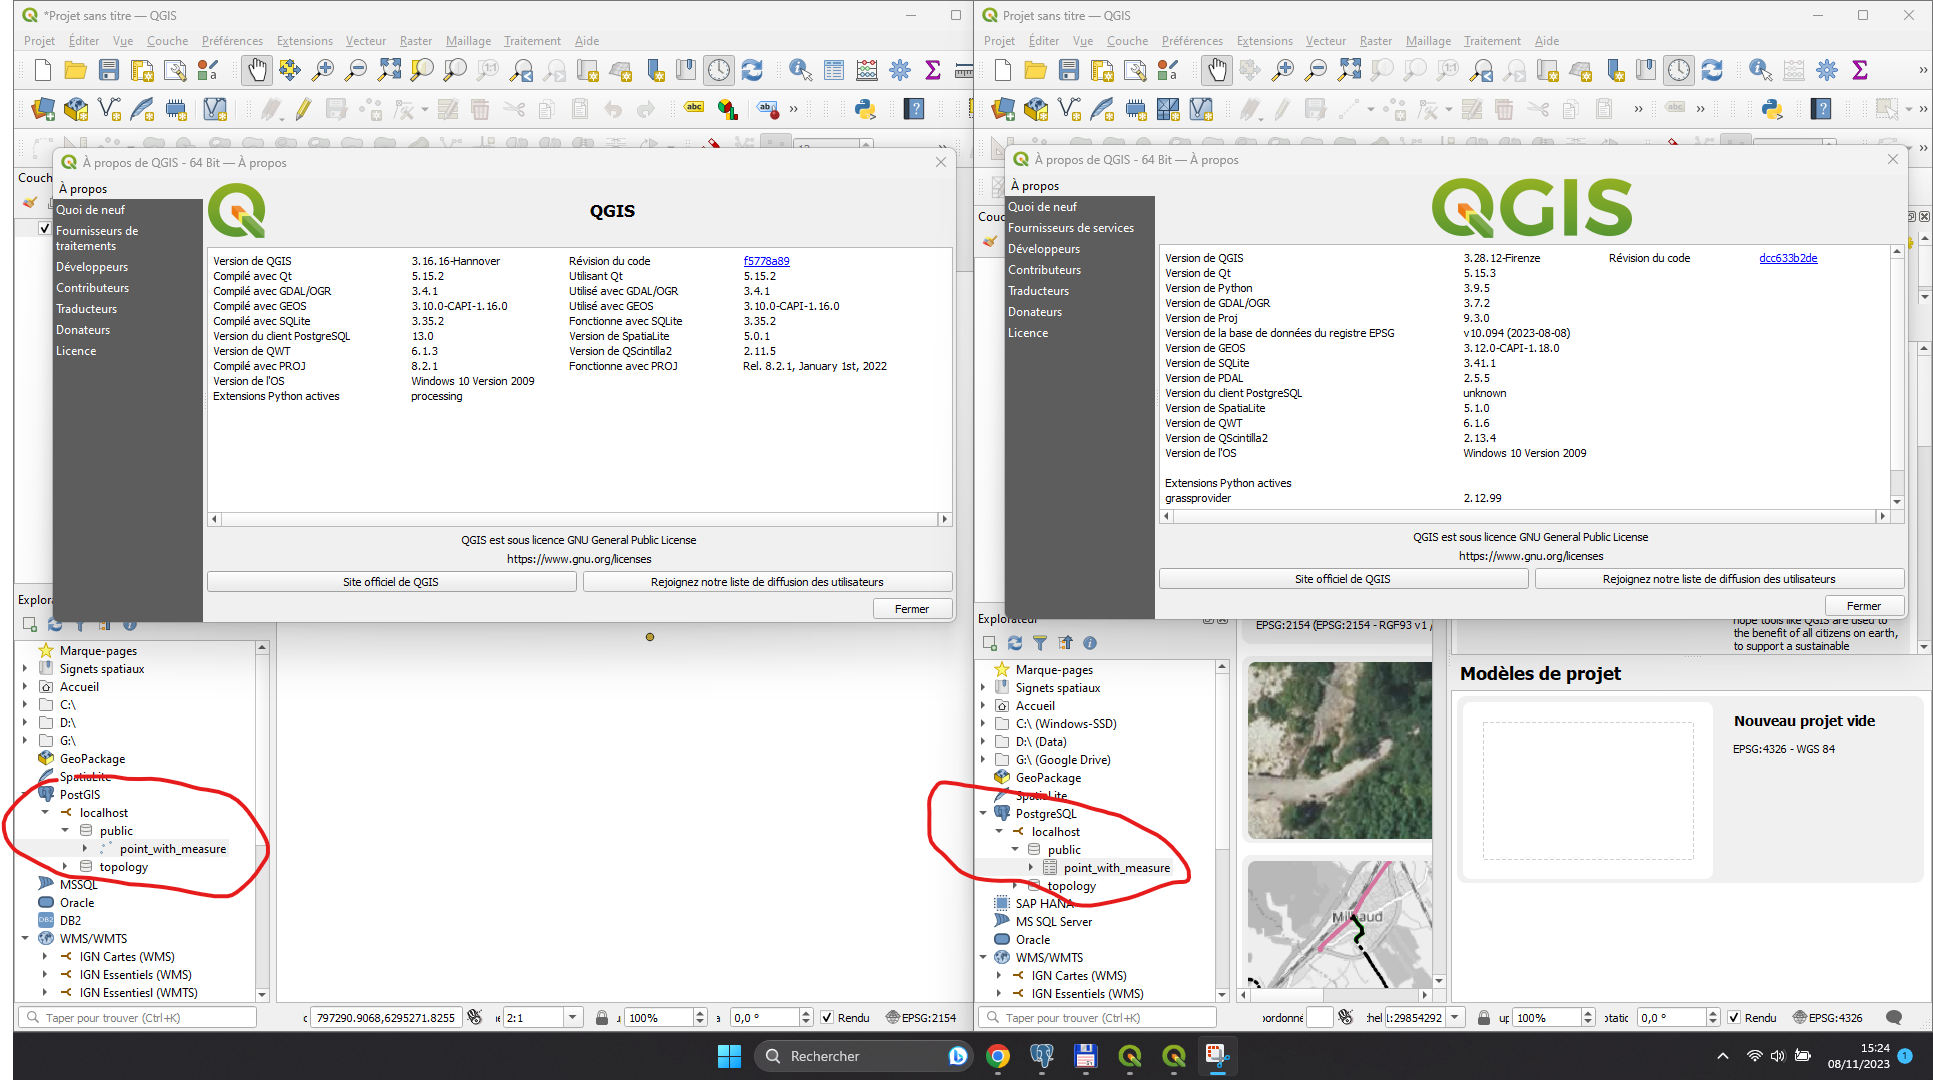Click the Site officiel de QGIS button
Image resolution: width=1933 pixels, height=1080 pixels.
coord(391,581)
